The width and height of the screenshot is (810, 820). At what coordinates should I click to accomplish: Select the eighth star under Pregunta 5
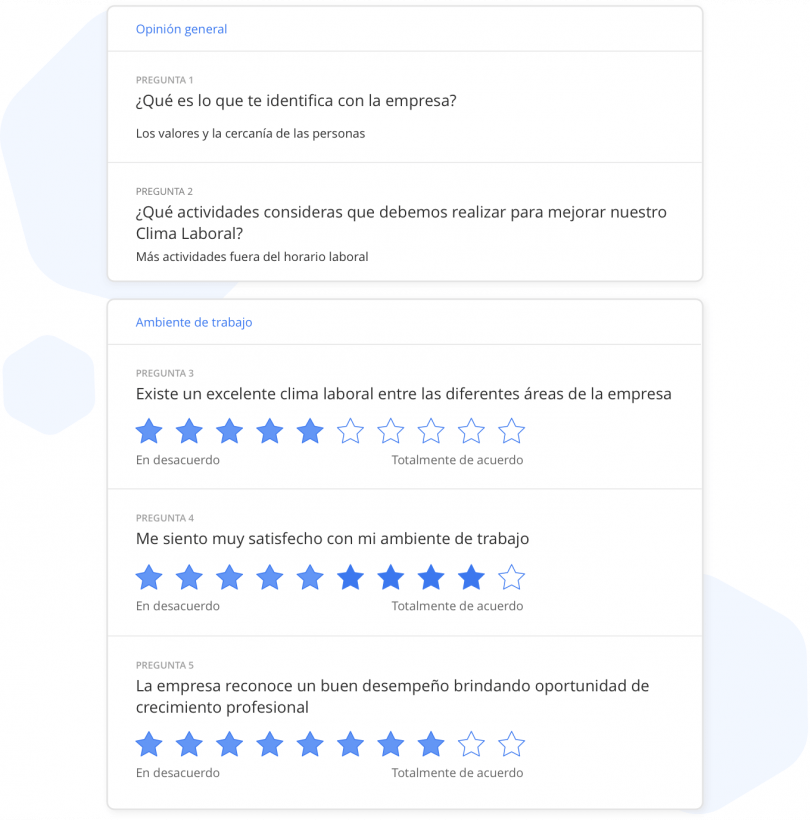click(431, 744)
